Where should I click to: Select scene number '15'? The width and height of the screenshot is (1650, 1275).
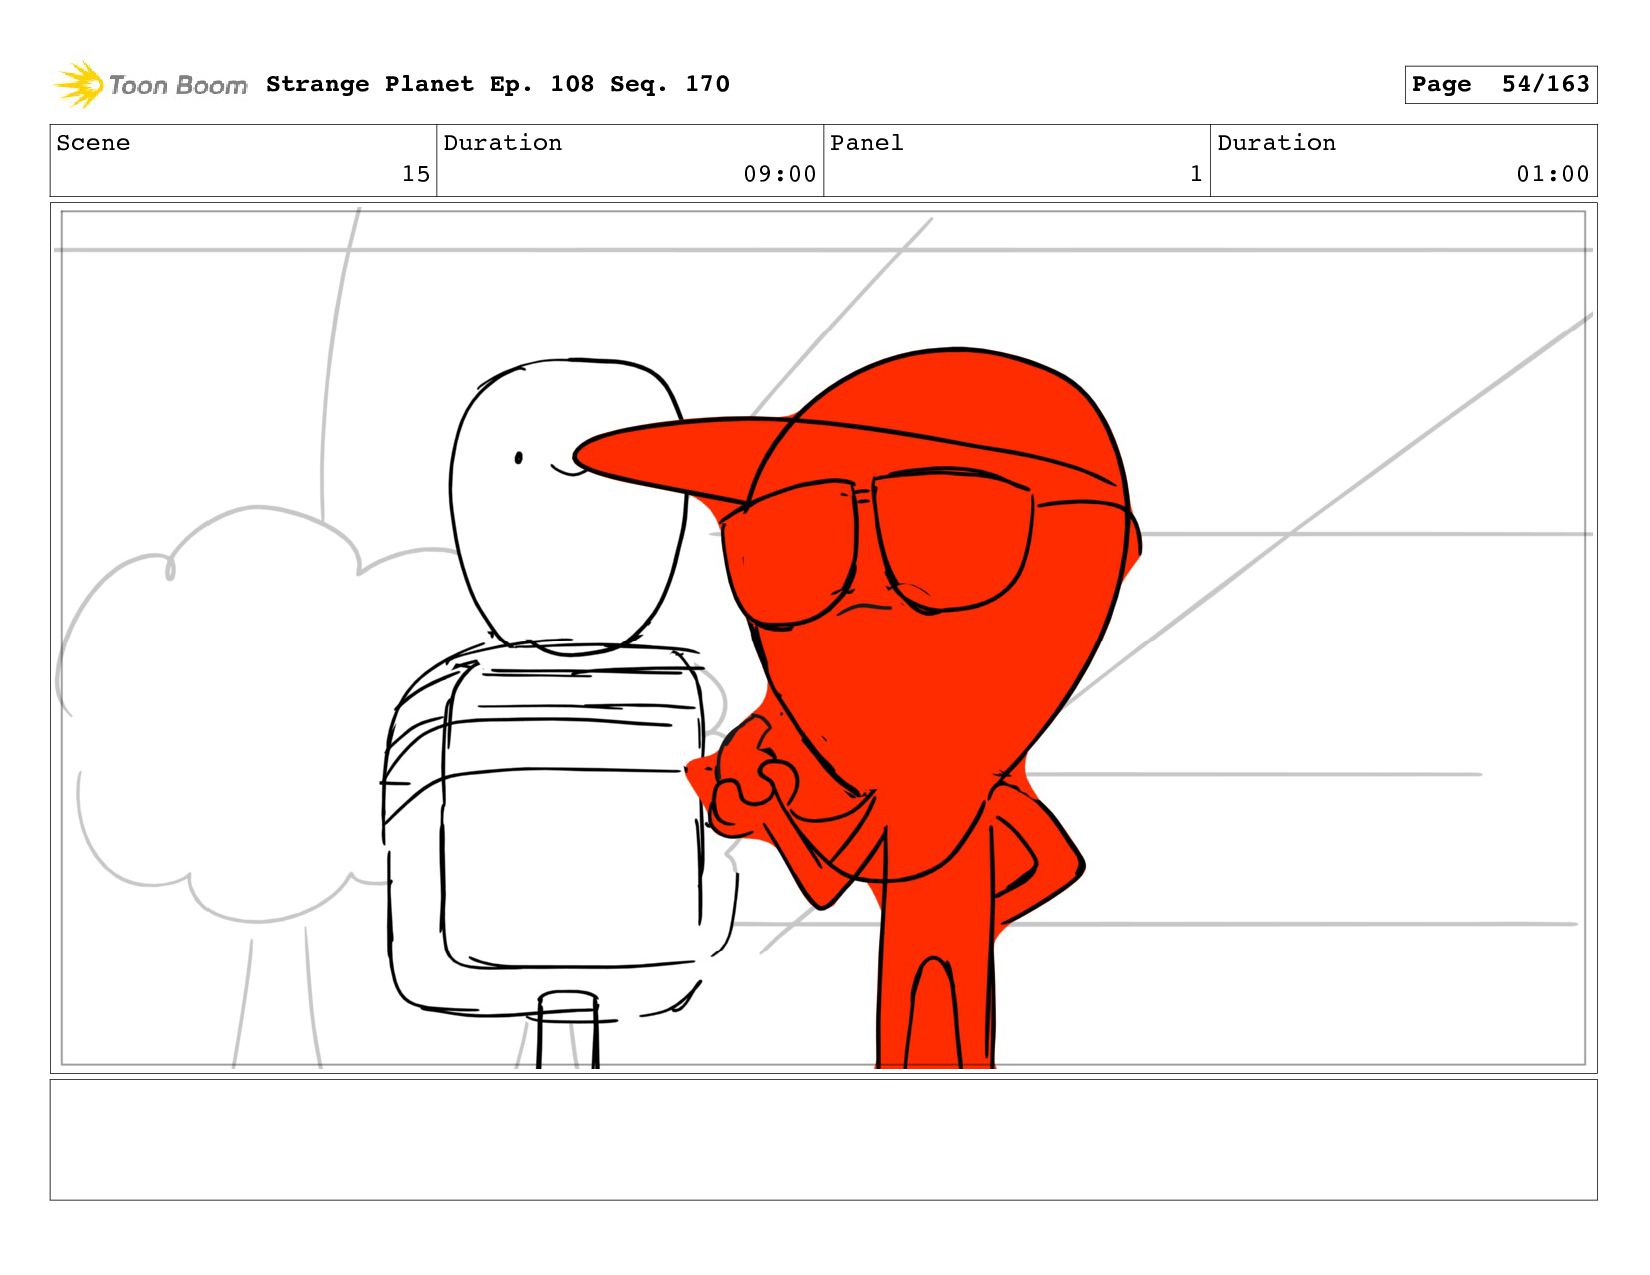tap(416, 174)
